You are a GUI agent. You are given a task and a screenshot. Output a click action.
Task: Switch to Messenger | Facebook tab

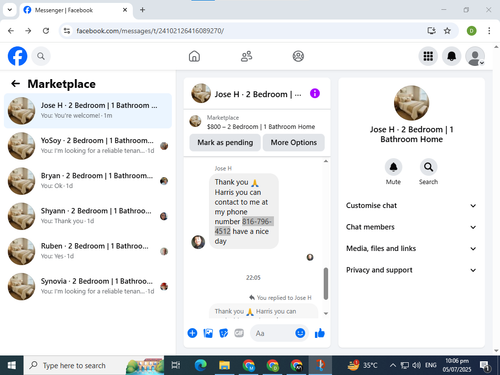pos(76,10)
